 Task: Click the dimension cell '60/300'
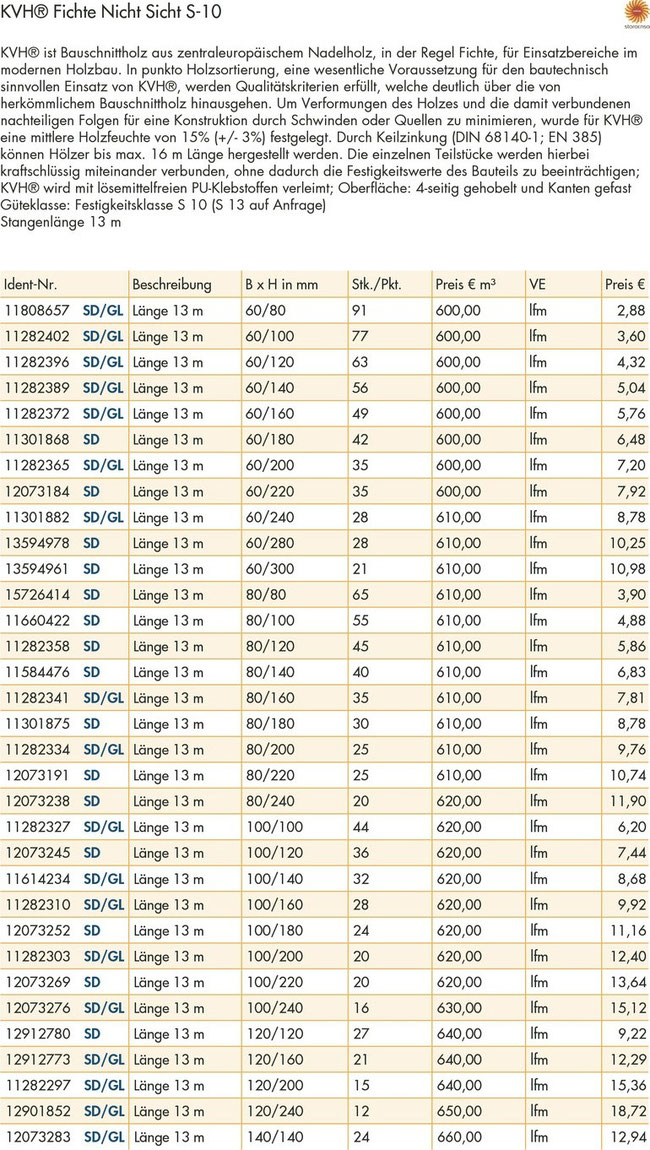click(x=269, y=568)
